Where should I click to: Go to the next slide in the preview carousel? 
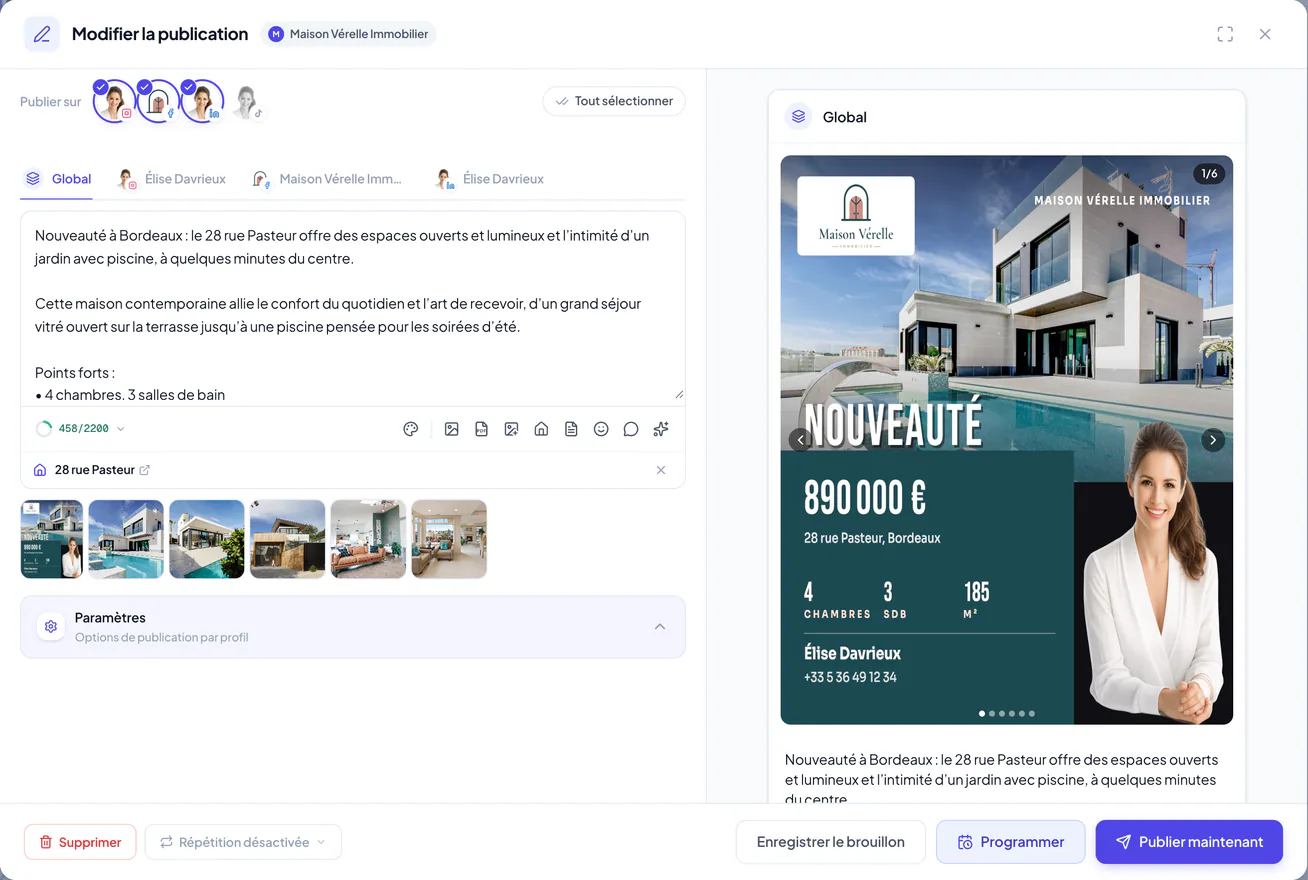pyautogui.click(x=1213, y=440)
